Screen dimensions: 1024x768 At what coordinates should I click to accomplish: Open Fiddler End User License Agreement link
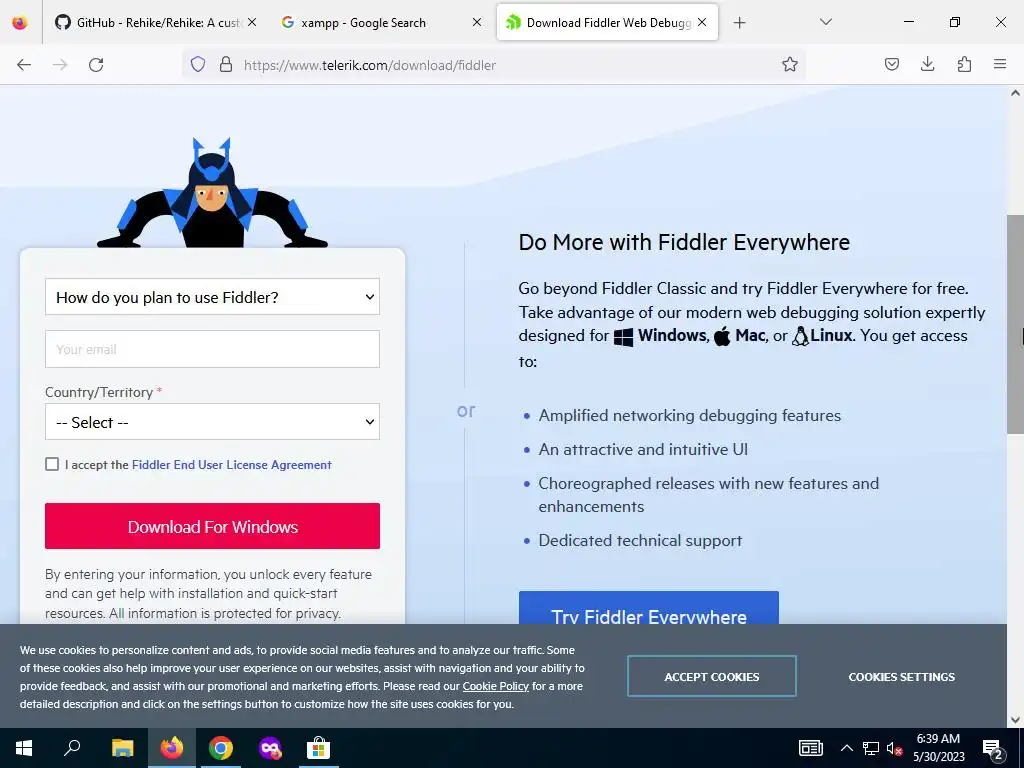(x=232, y=465)
